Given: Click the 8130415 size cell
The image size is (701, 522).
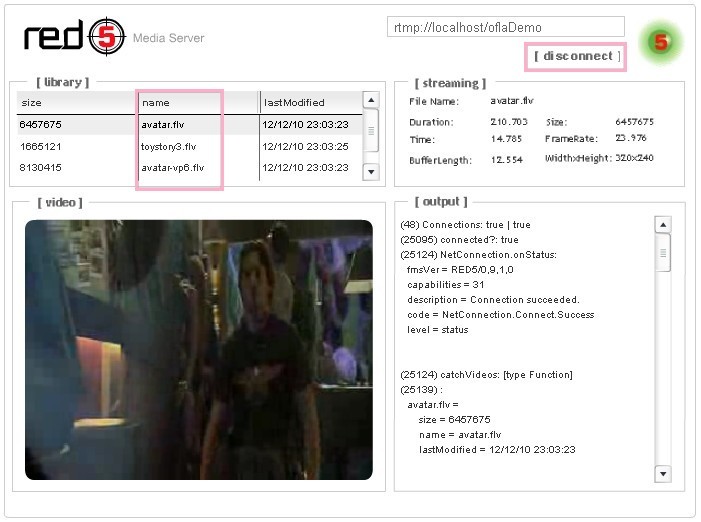Looking at the screenshot, I should [40, 168].
